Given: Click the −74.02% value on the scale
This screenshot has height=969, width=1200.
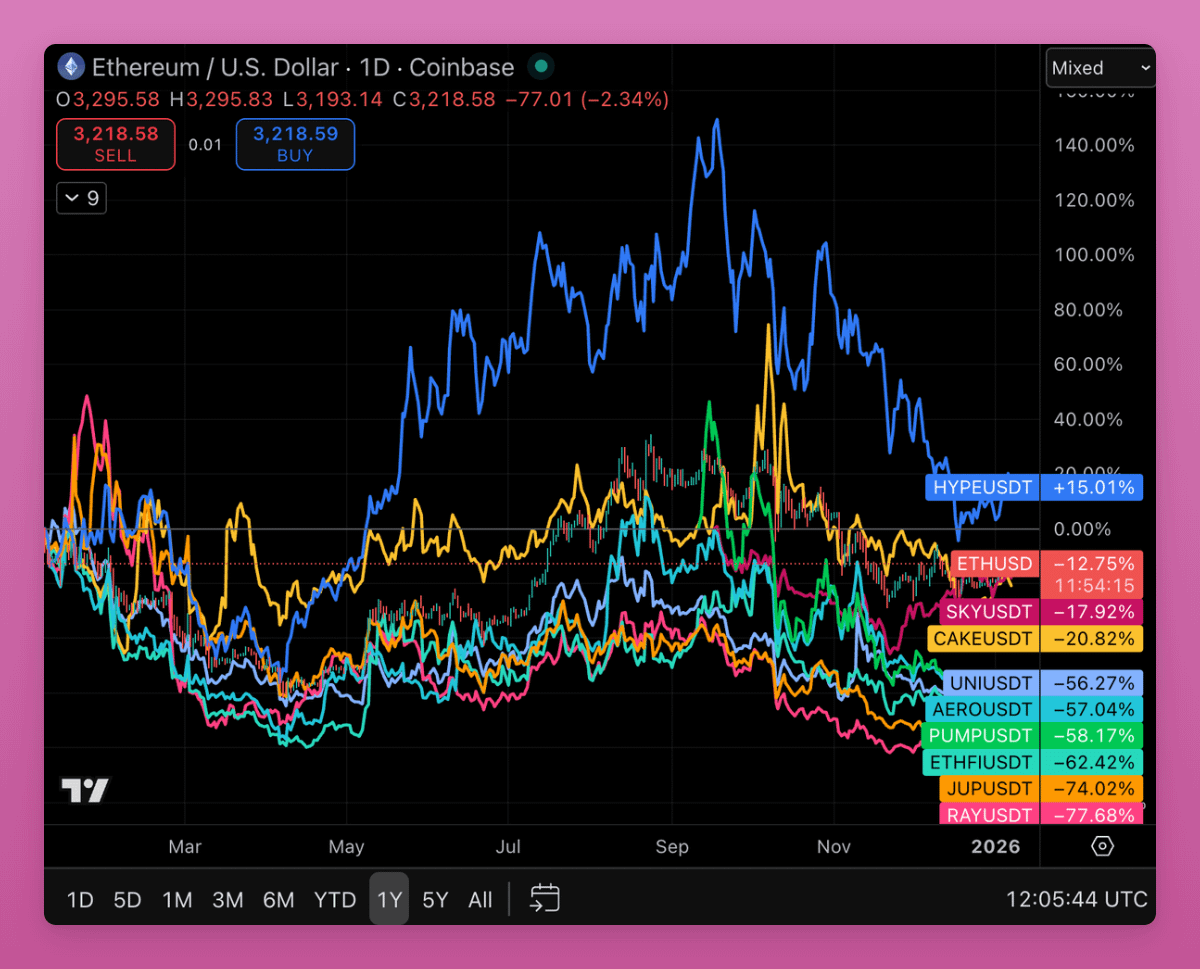Looking at the screenshot, I should pyautogui.click(x=1094, y=788).
